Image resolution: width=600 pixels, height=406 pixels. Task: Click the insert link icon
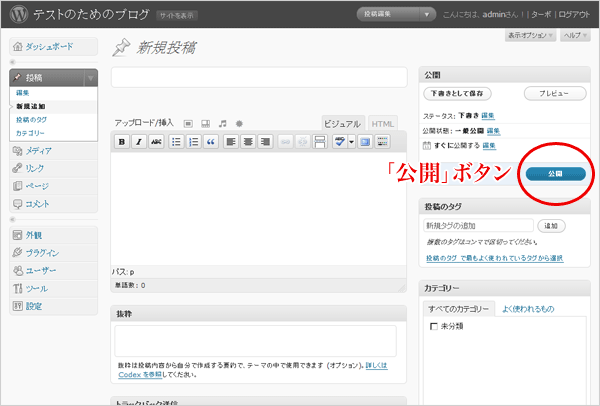285,142
